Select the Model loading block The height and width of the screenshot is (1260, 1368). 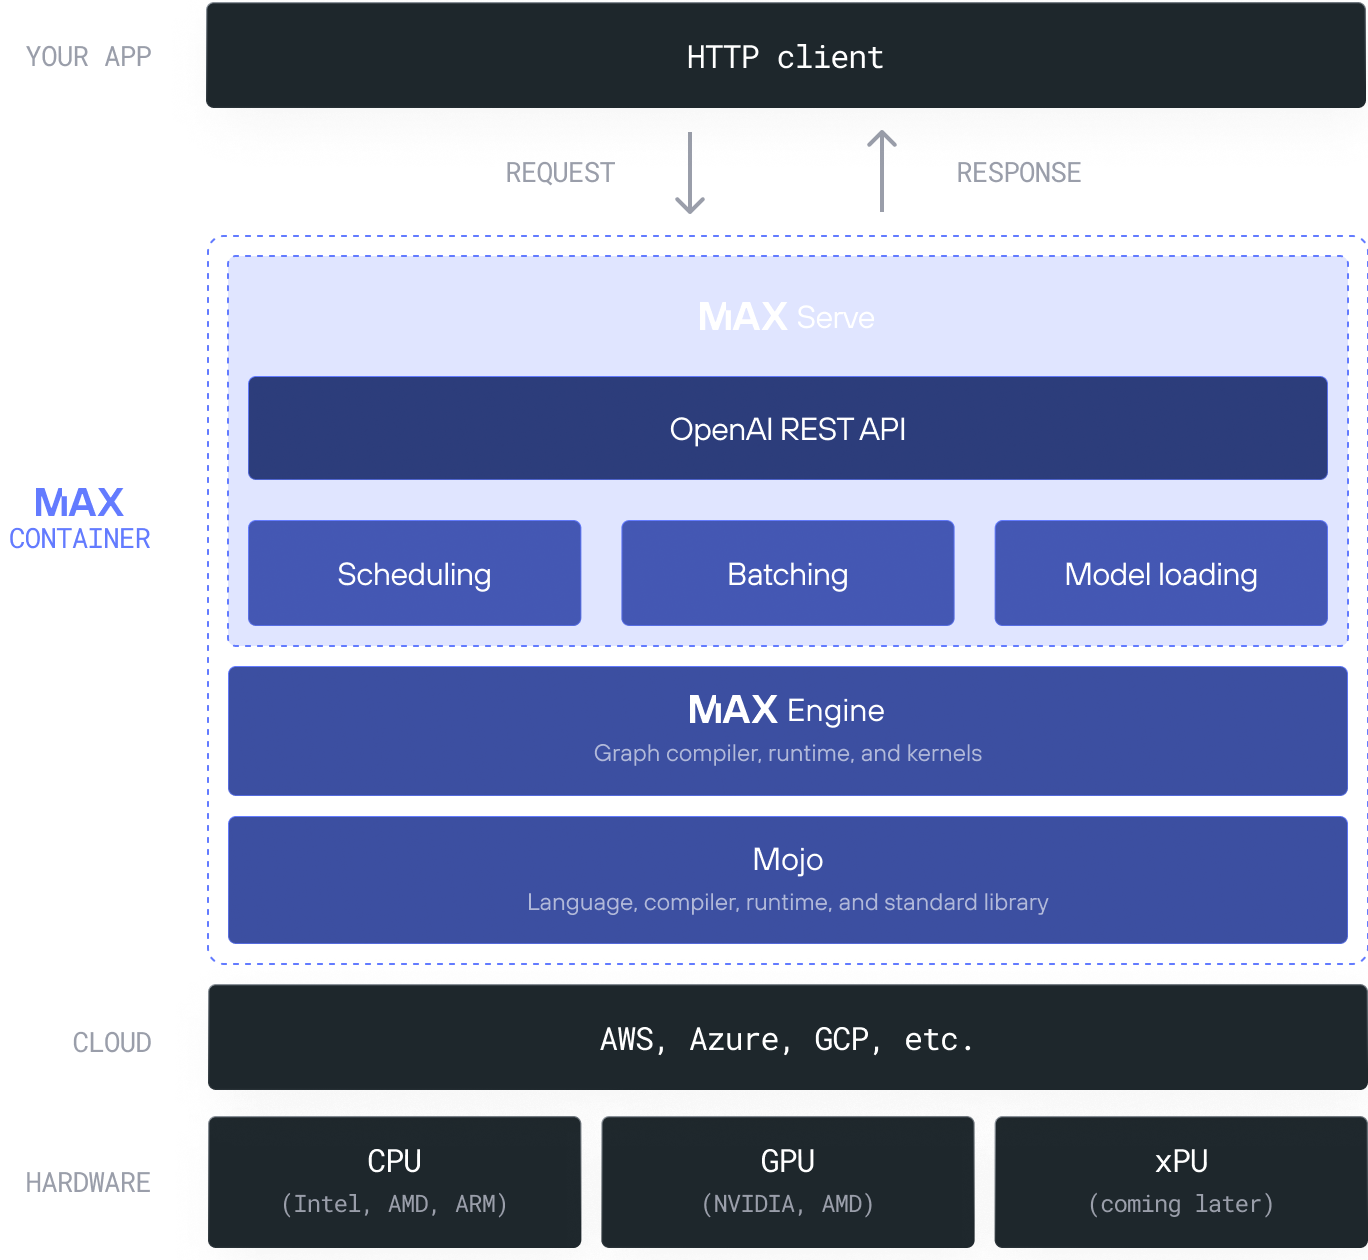(x=1161, y=573)
